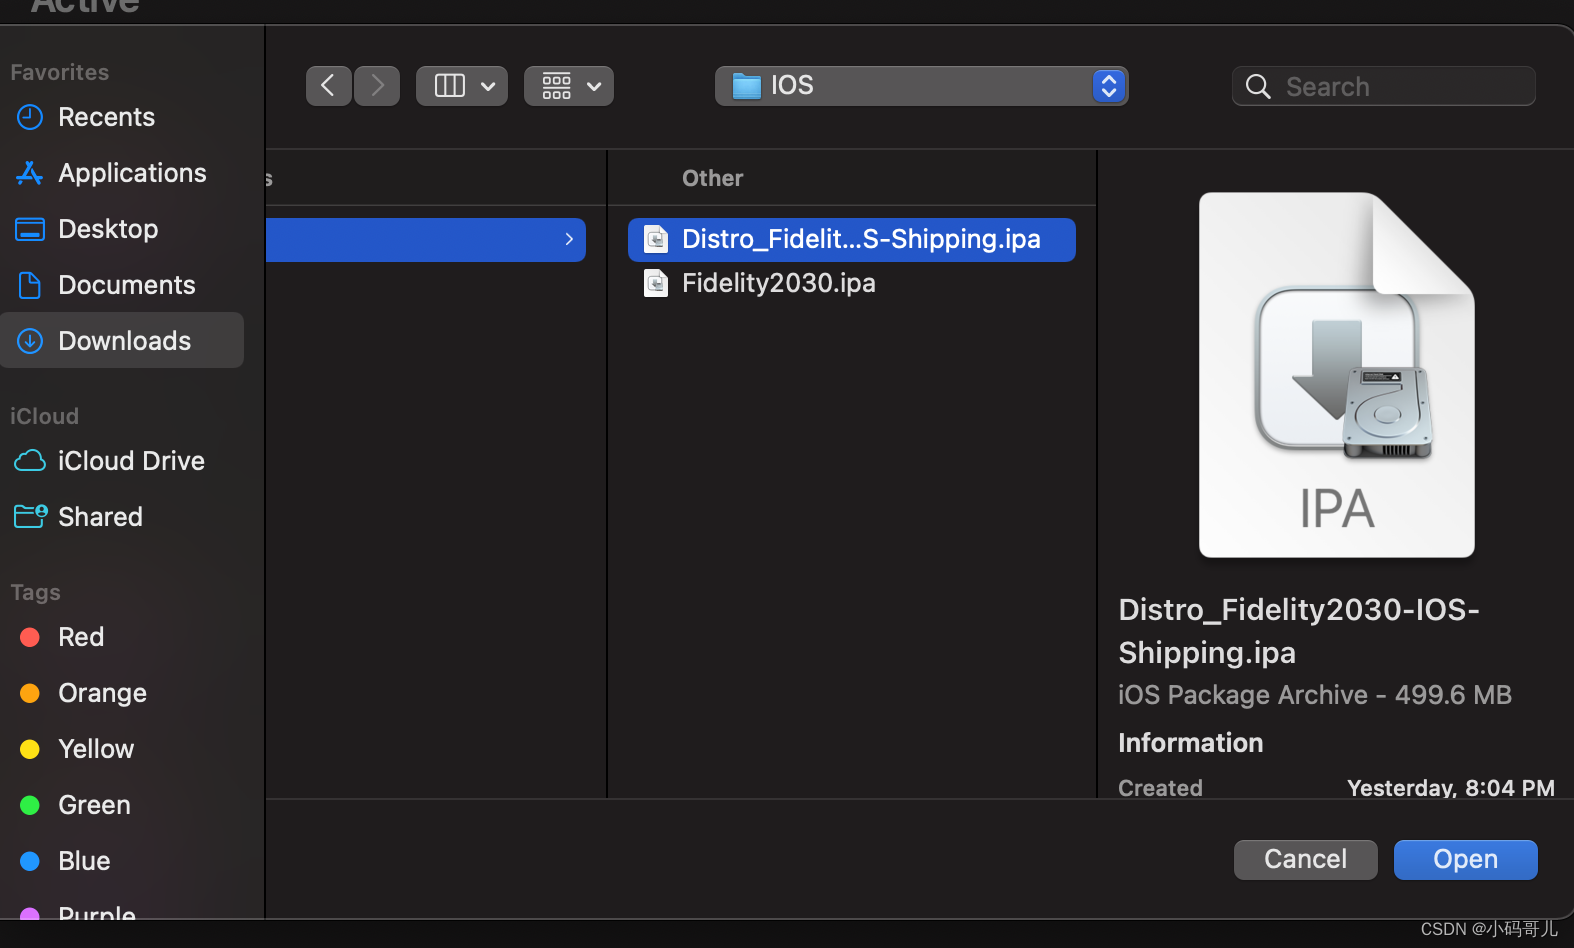This screenshot has height=948, width=1574.
Task: Click the Shared folder icon
Action: (x=30, y=516)
